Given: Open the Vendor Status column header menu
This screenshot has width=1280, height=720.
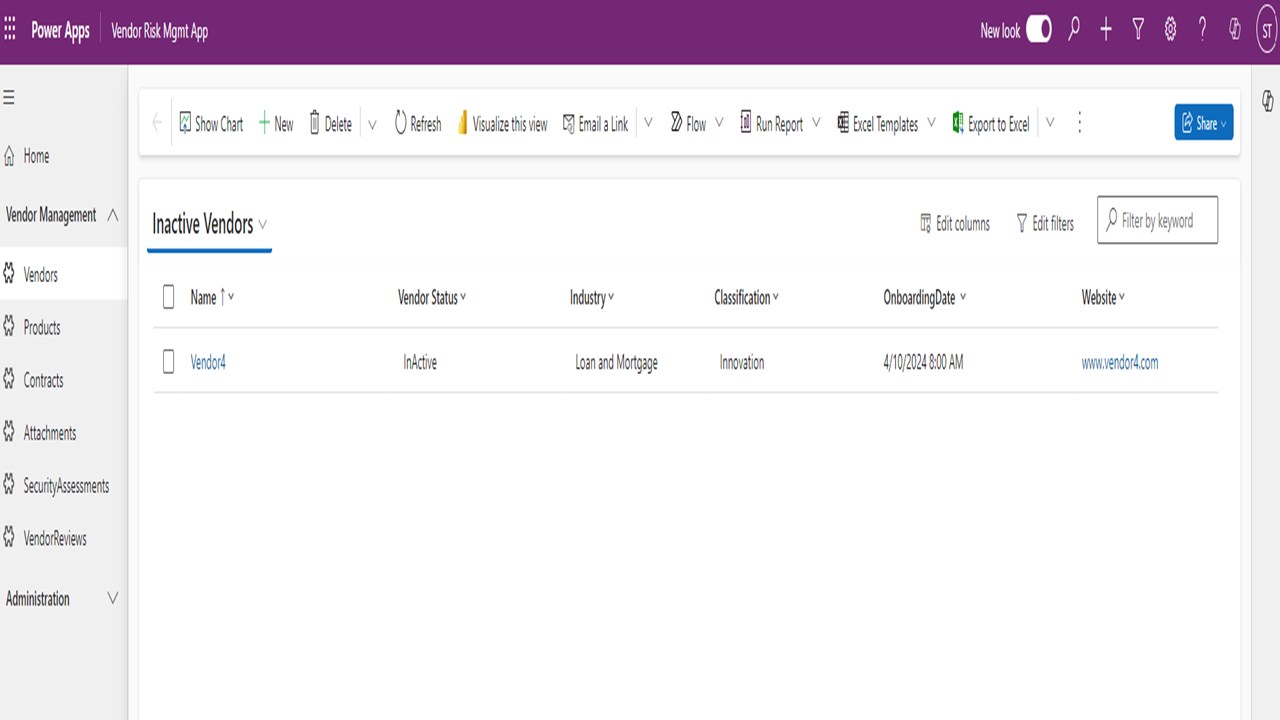Looking at the screenshot, I should [432, 297].
